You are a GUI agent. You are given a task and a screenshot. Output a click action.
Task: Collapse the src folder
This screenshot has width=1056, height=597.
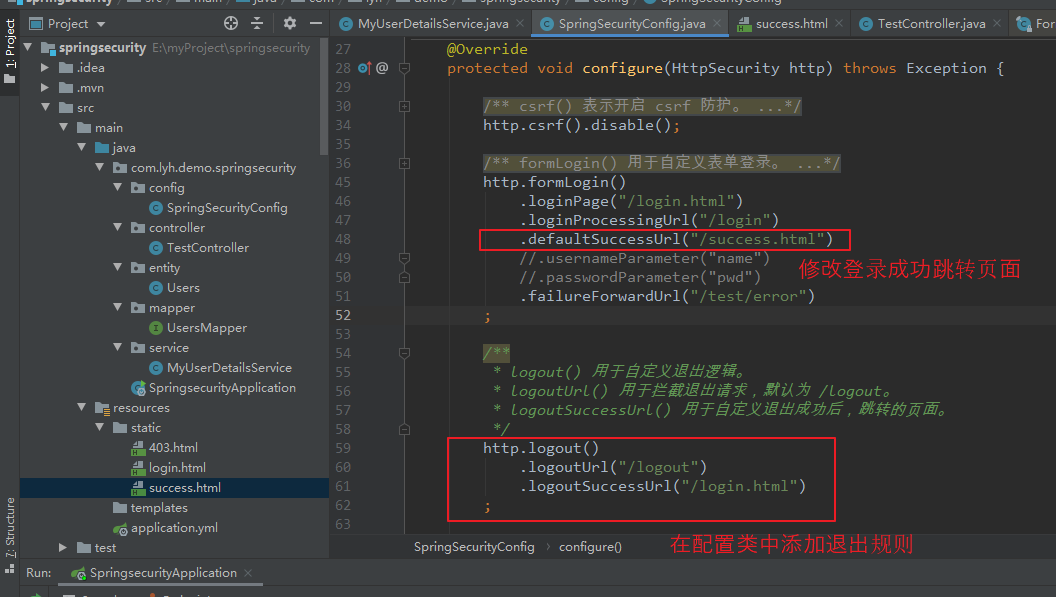click(x=46, y=107)
